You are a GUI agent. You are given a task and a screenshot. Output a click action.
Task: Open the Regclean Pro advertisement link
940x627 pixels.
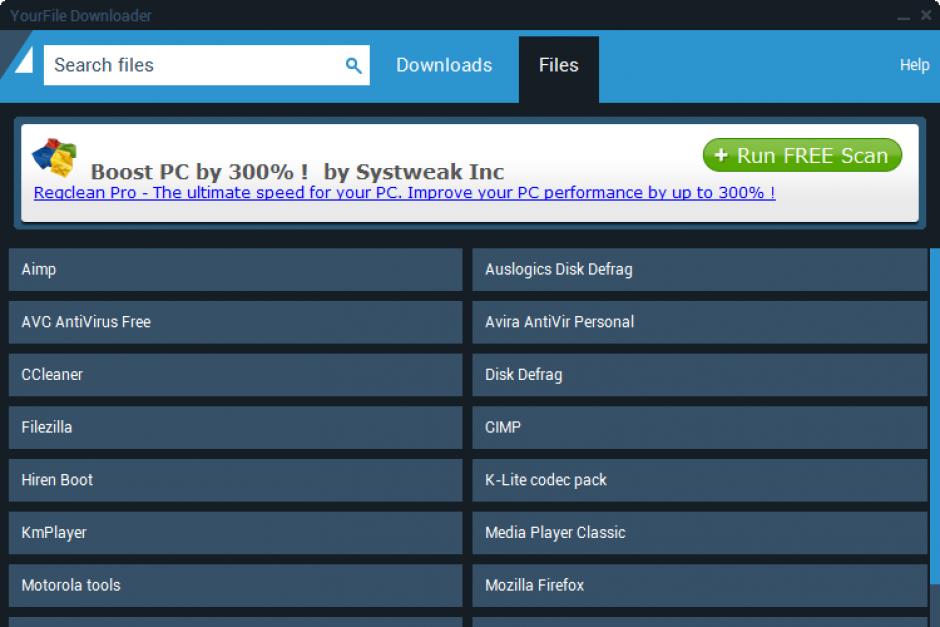coord(405,193)
